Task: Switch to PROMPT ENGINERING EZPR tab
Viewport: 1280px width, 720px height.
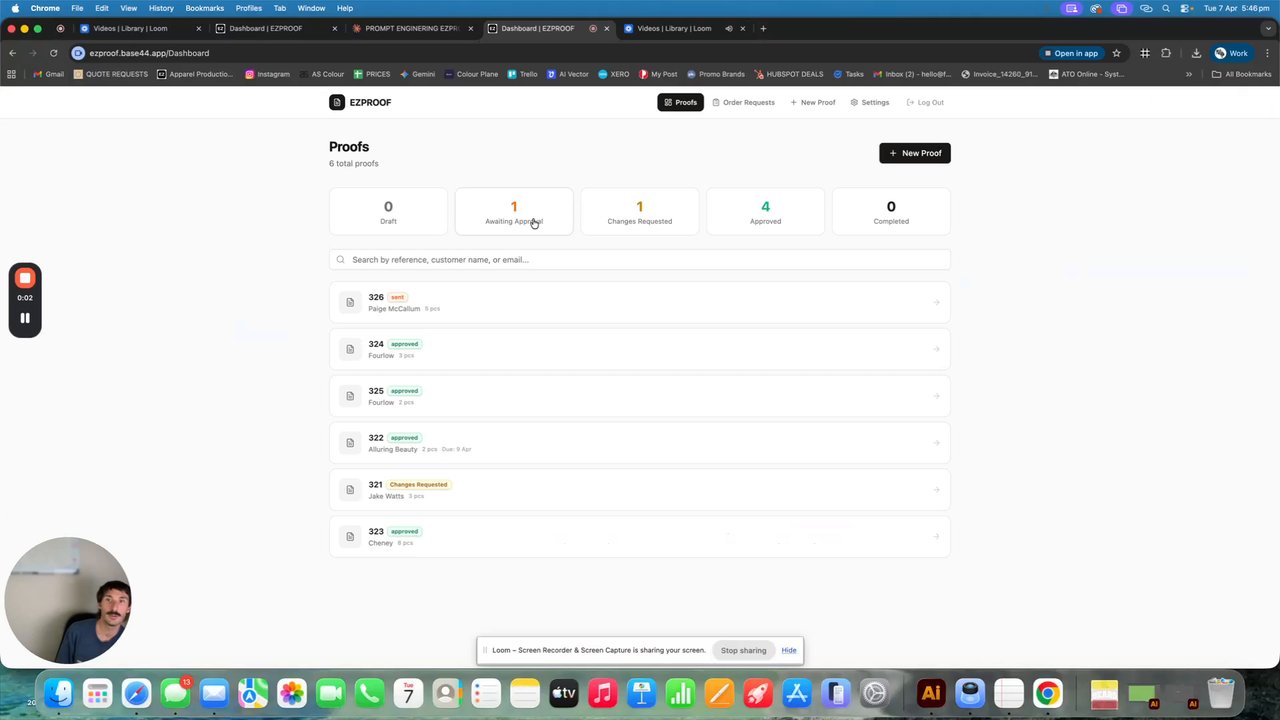Action: (412, 28)
